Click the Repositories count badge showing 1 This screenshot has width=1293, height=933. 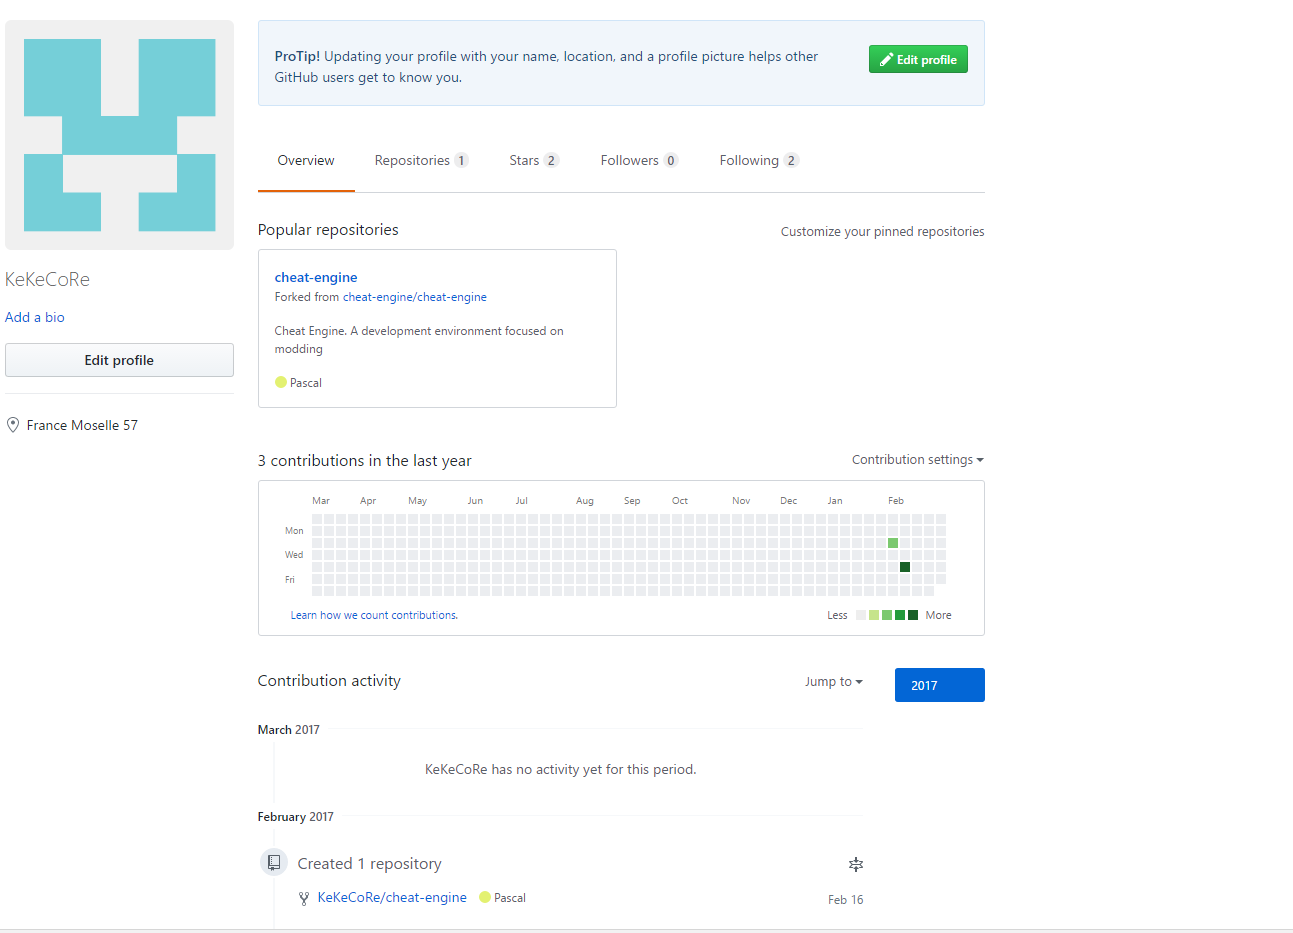461,160
